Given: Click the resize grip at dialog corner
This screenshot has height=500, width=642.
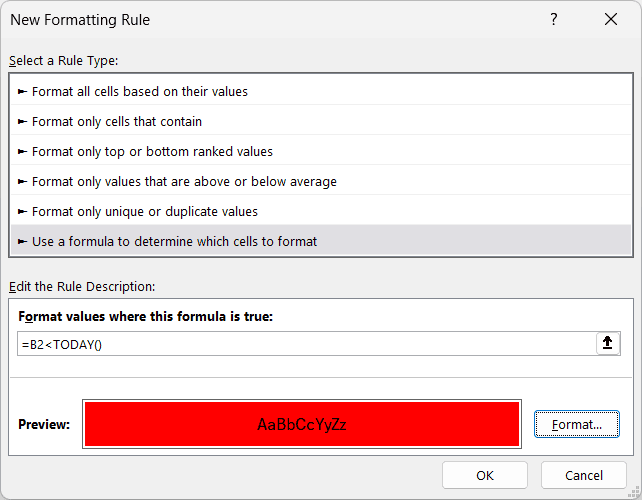Looking at the screenshot, I should (x=634, y=492).
